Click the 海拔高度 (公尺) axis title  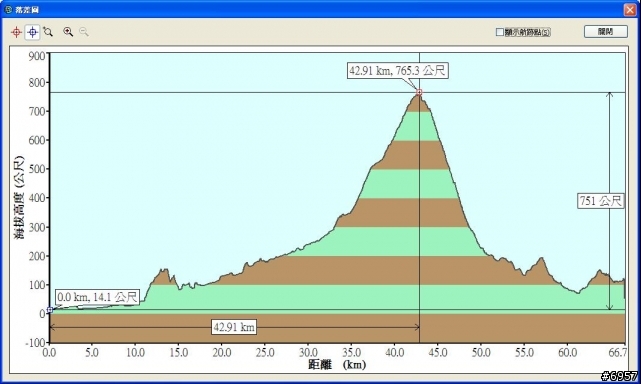(x=19, y=197)
